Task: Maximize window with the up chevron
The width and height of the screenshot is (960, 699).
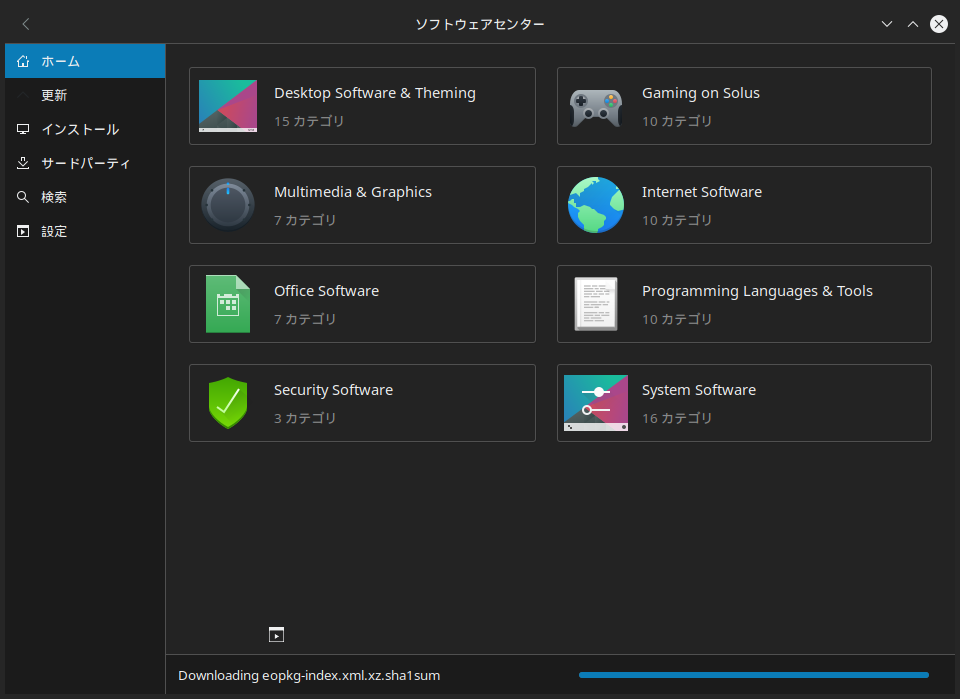Action: 913,24
